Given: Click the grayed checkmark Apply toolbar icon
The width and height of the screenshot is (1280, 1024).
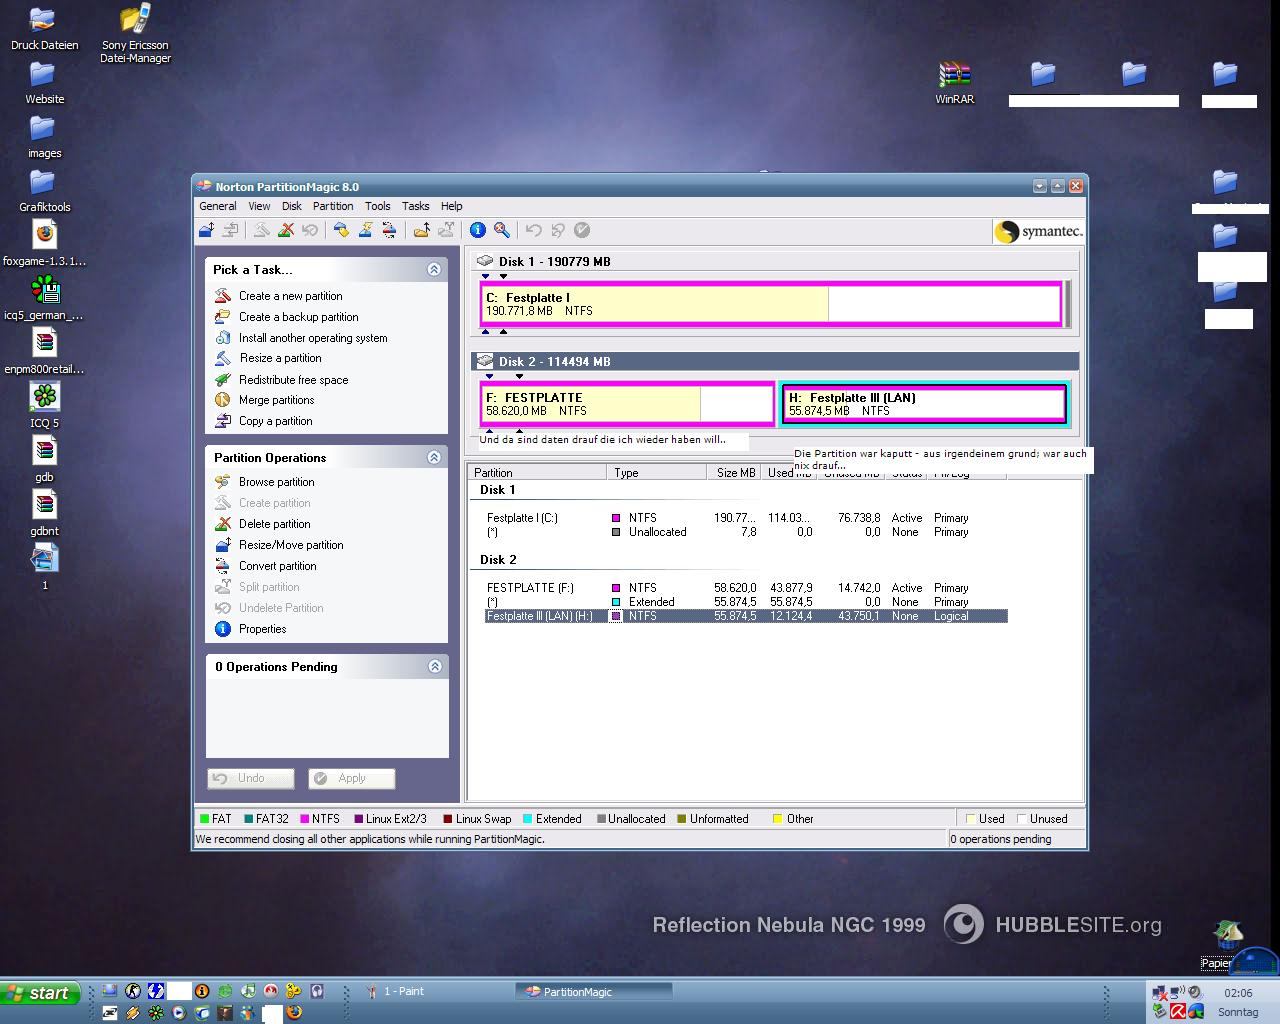Looking at the screenshot, I should (x=582, y=230).
